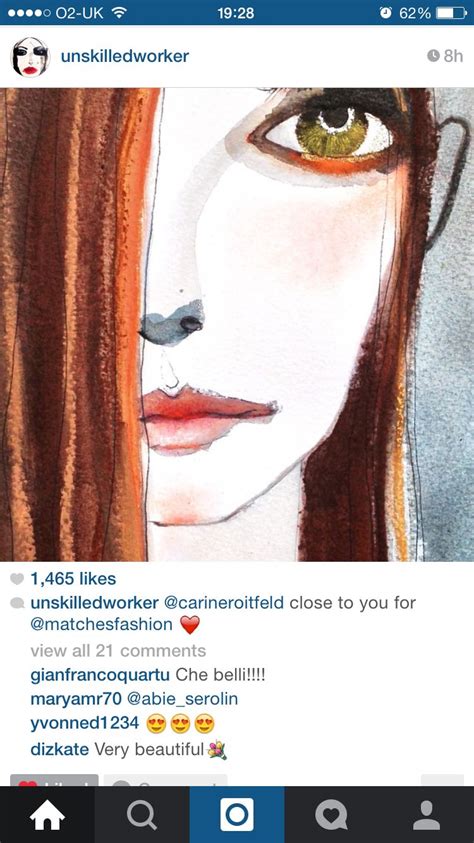The image size is (474, 843).
Task: Tap the grey heart icon beside likes
Action: point(17,579)
